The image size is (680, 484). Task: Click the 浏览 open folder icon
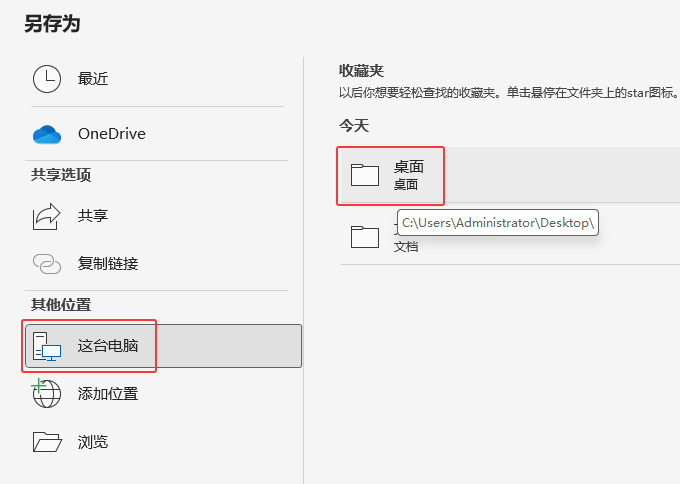[x=47, y=441]
